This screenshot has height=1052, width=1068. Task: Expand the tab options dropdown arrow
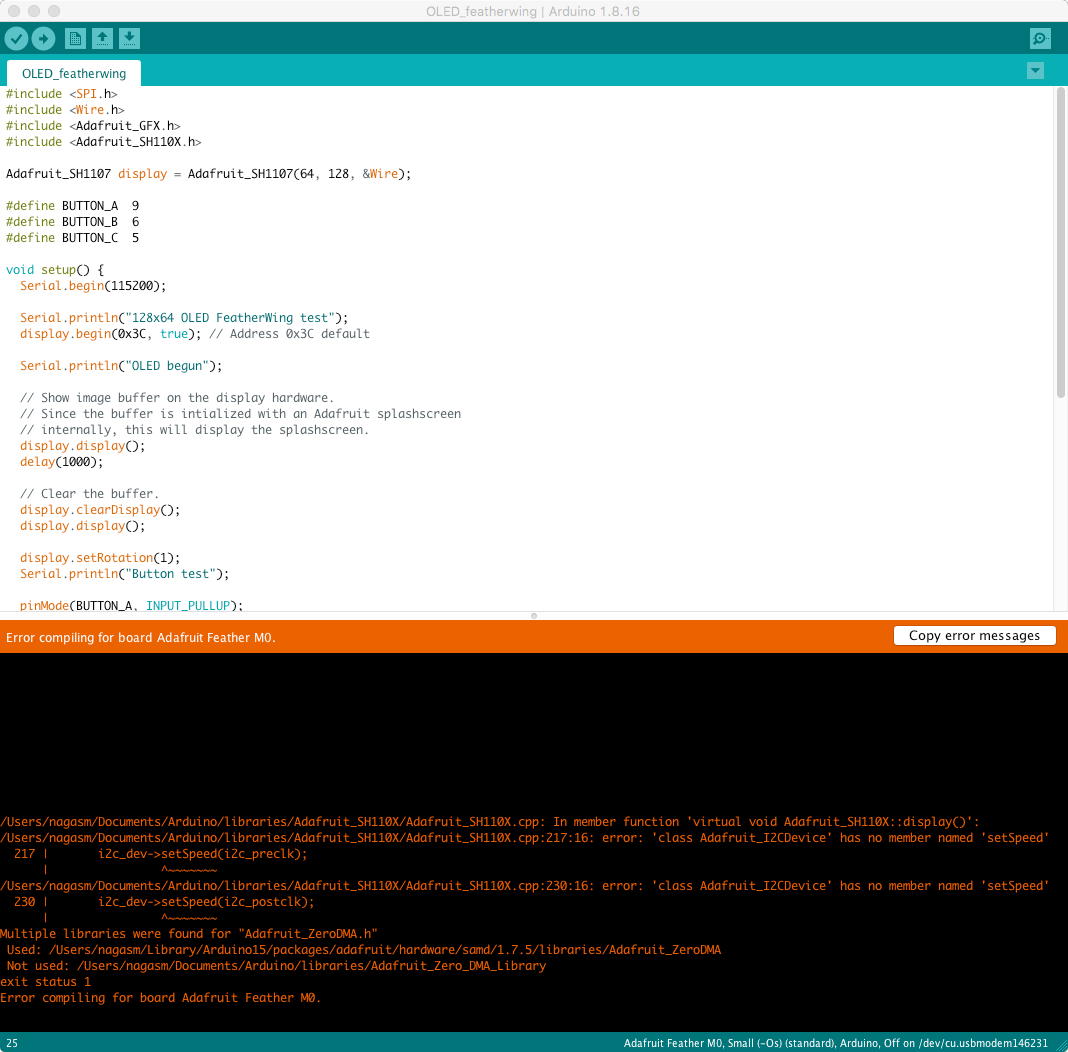tap(1035, 71)
